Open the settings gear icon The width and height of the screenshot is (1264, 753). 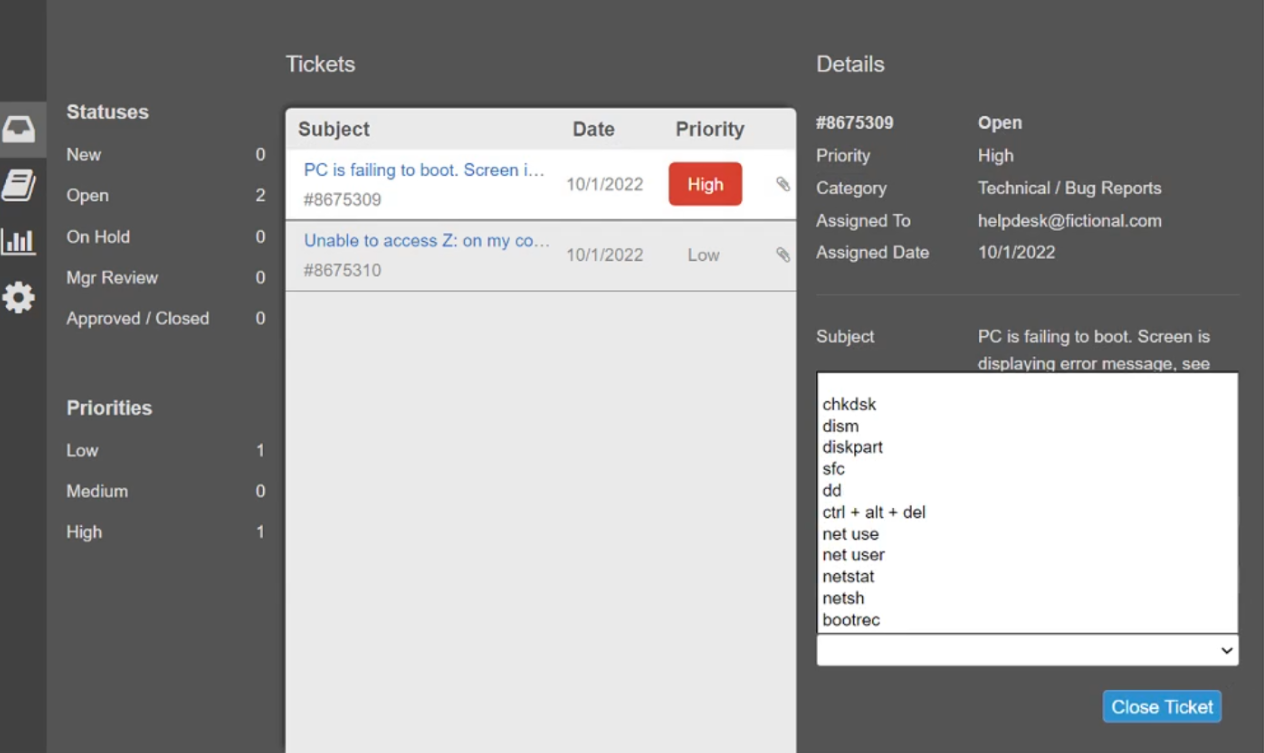[x=19, y=298]
